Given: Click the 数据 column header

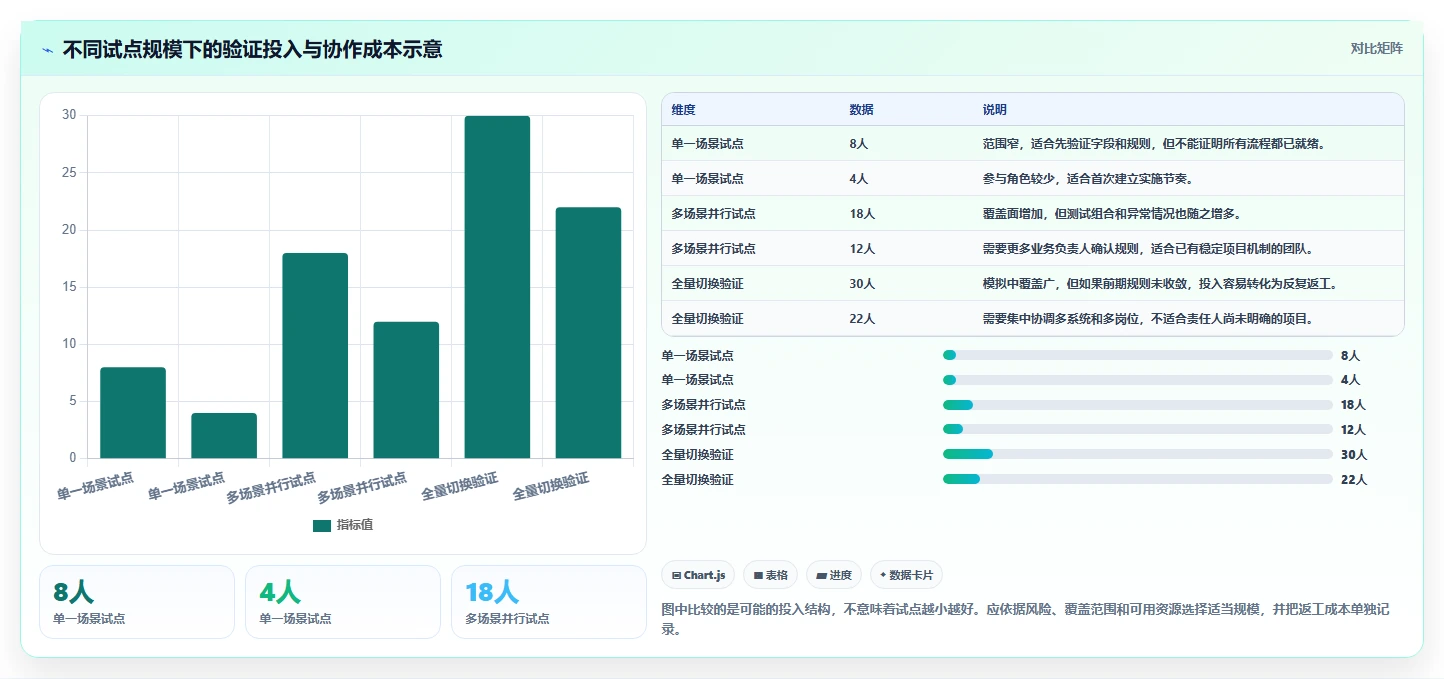Looking at the screenshot, I should click(x=861, y=109).
